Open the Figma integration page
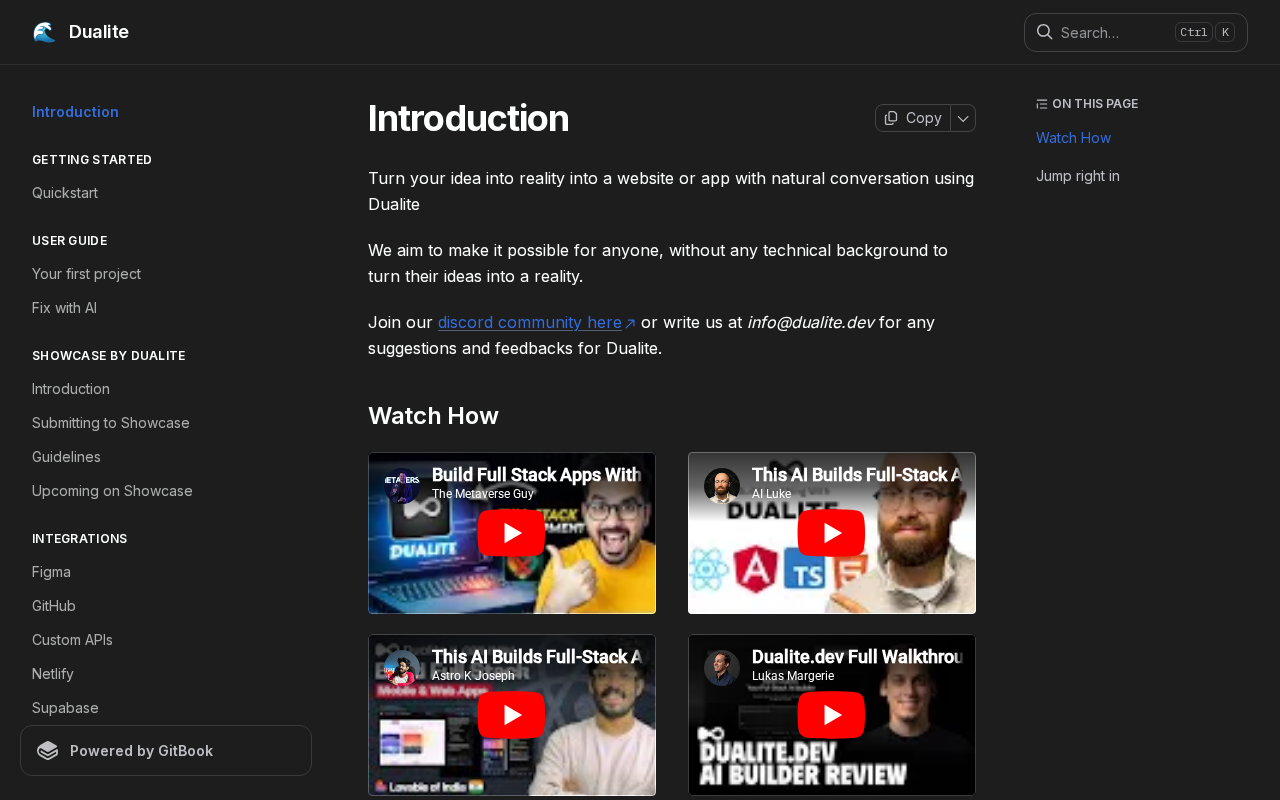 tap(51, 572)
